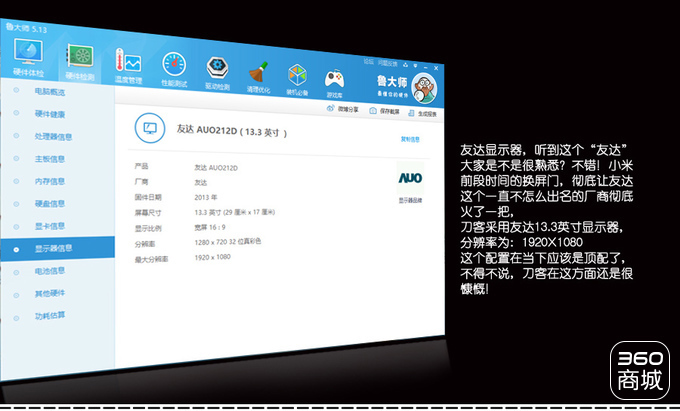Click the 鲁大师 cartoon avatar
Viewport: 680px width, 411px height.
(x=424, y=88)
